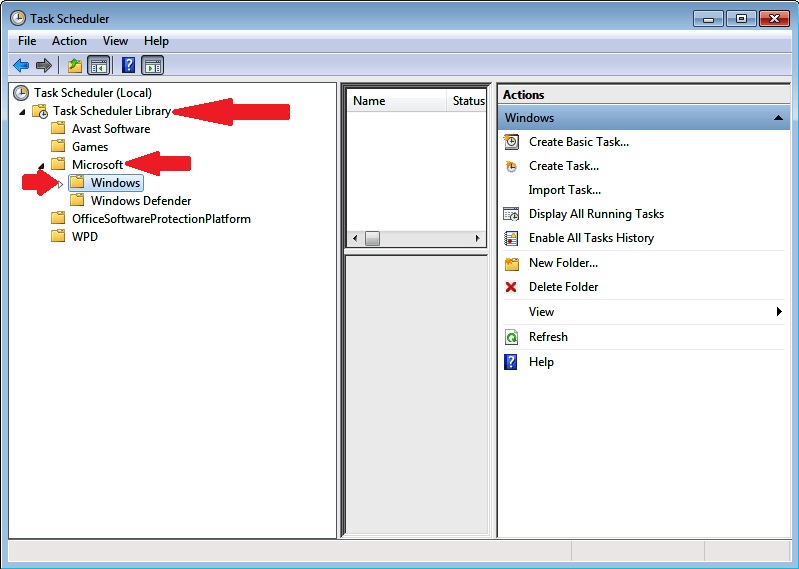799x569 pixels.
Task: Click the Refresh action label
Action: 548,337
